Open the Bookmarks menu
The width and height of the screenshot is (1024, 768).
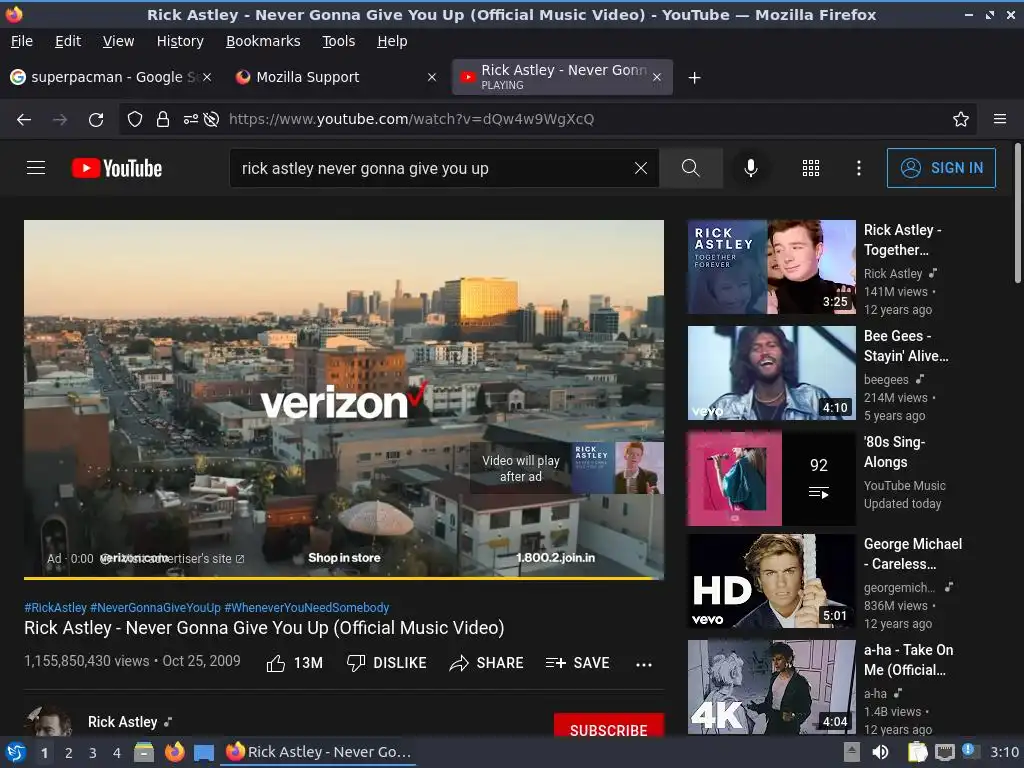click(x=263, y=41)
